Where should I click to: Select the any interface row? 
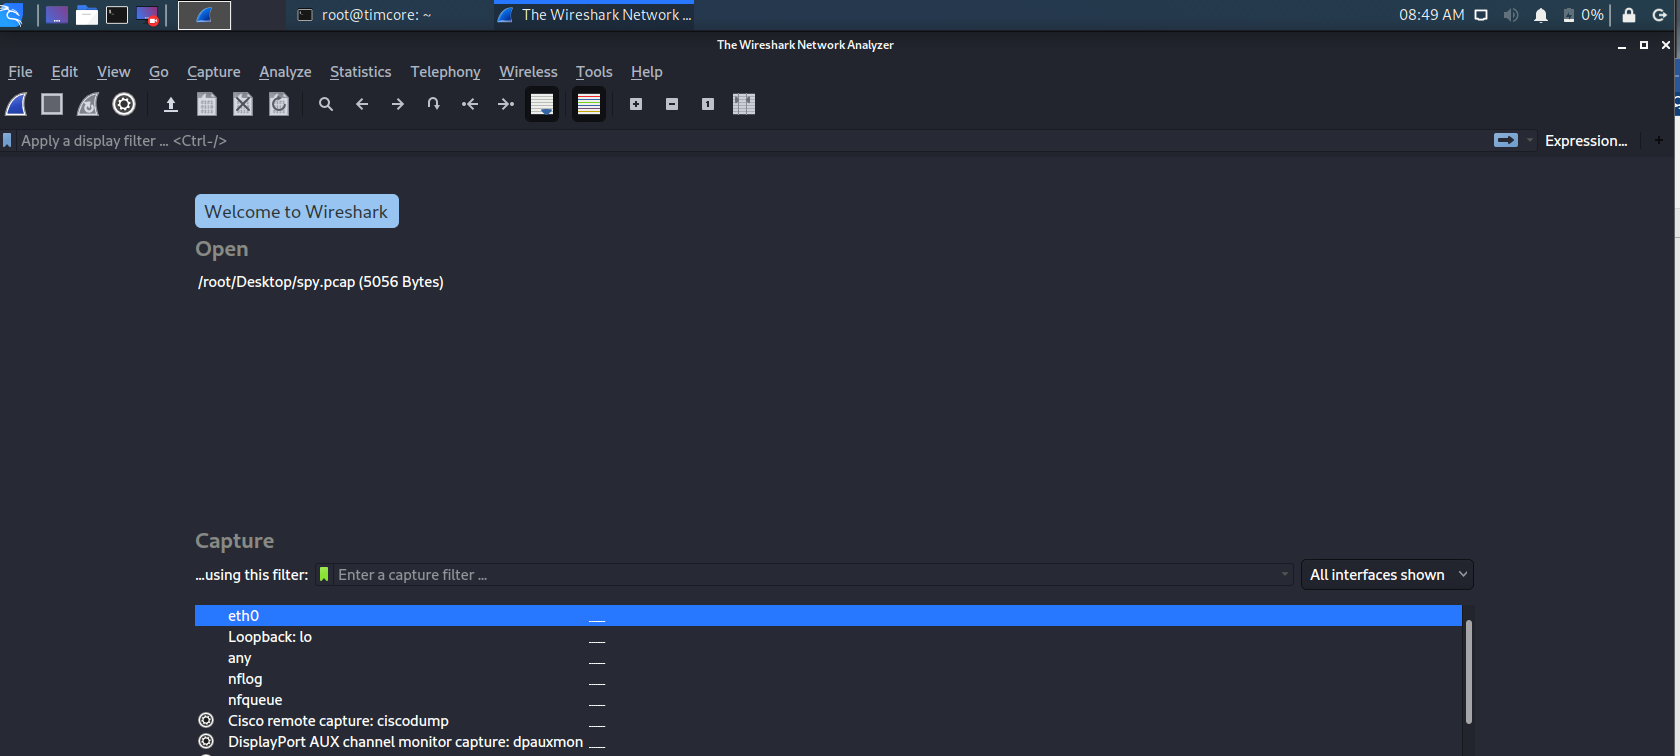pos(828,658)
